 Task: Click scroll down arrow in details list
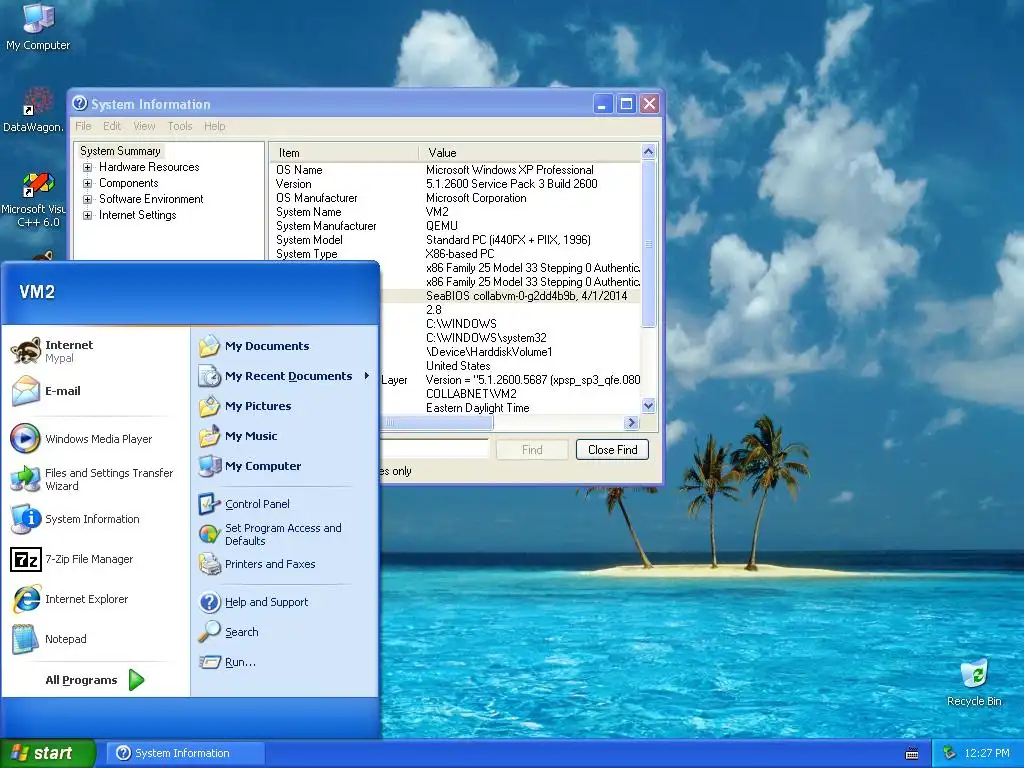(x=648, y=406)
